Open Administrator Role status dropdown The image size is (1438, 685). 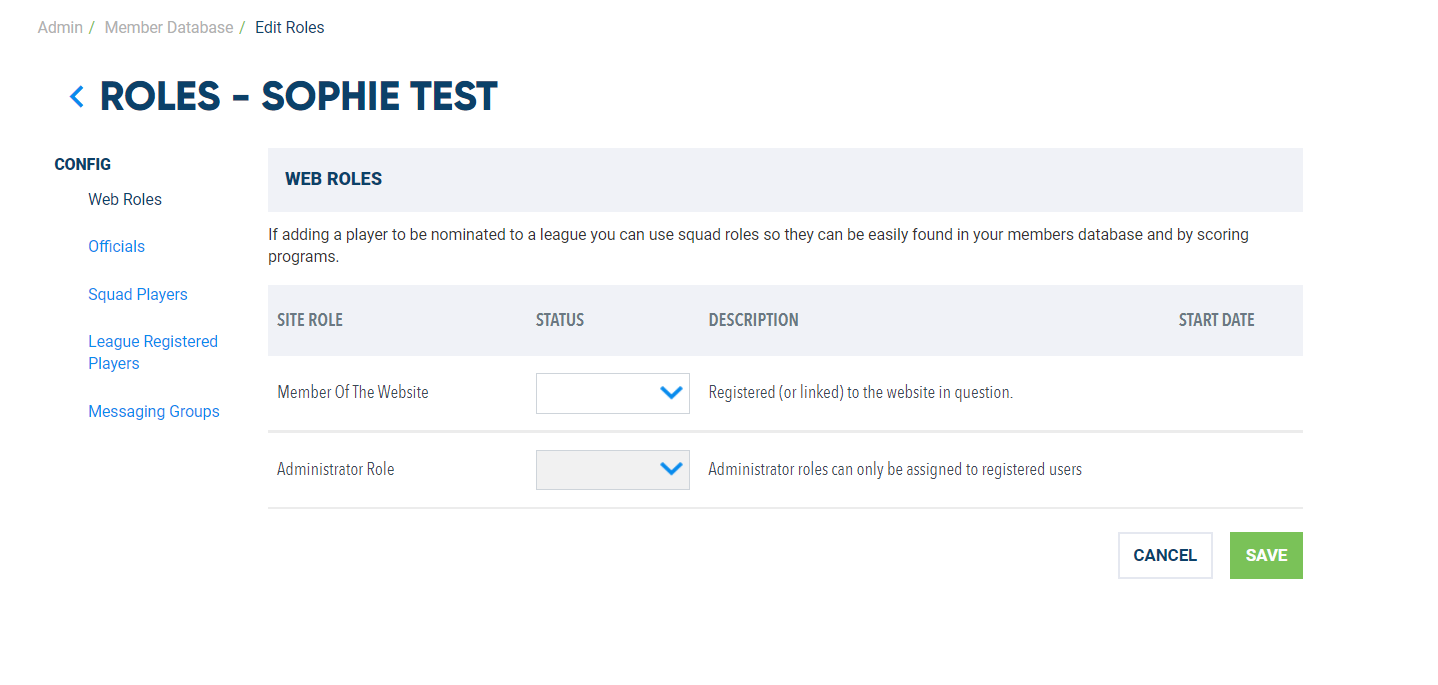pos(613,469)
